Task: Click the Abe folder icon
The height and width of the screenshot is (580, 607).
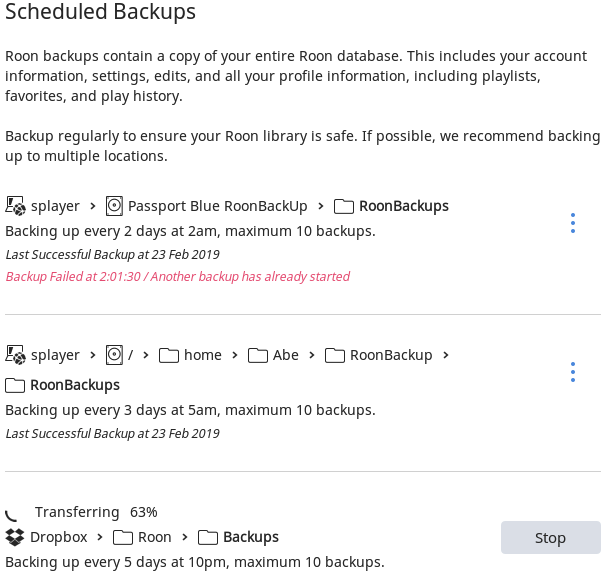Action: [x=258, y=355]
